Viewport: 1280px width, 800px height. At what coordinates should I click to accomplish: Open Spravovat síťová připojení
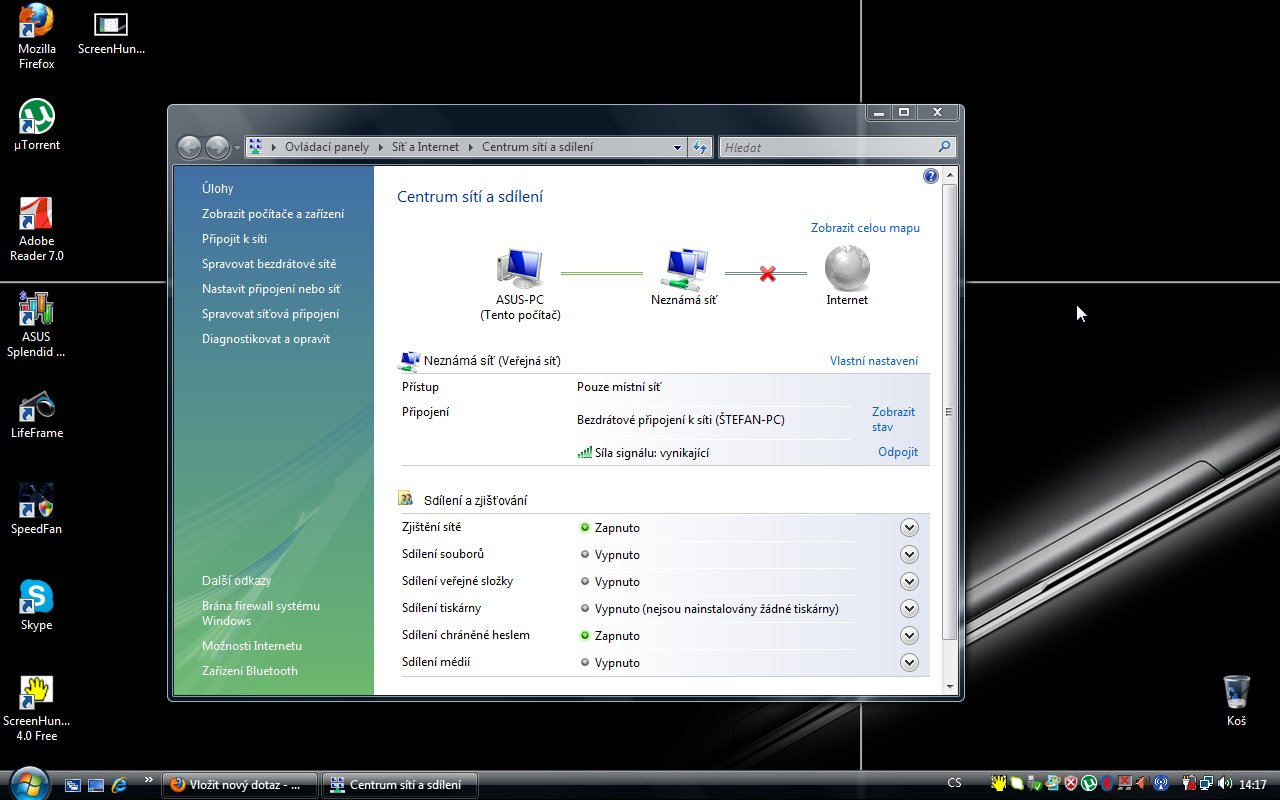tap(270, 314)
